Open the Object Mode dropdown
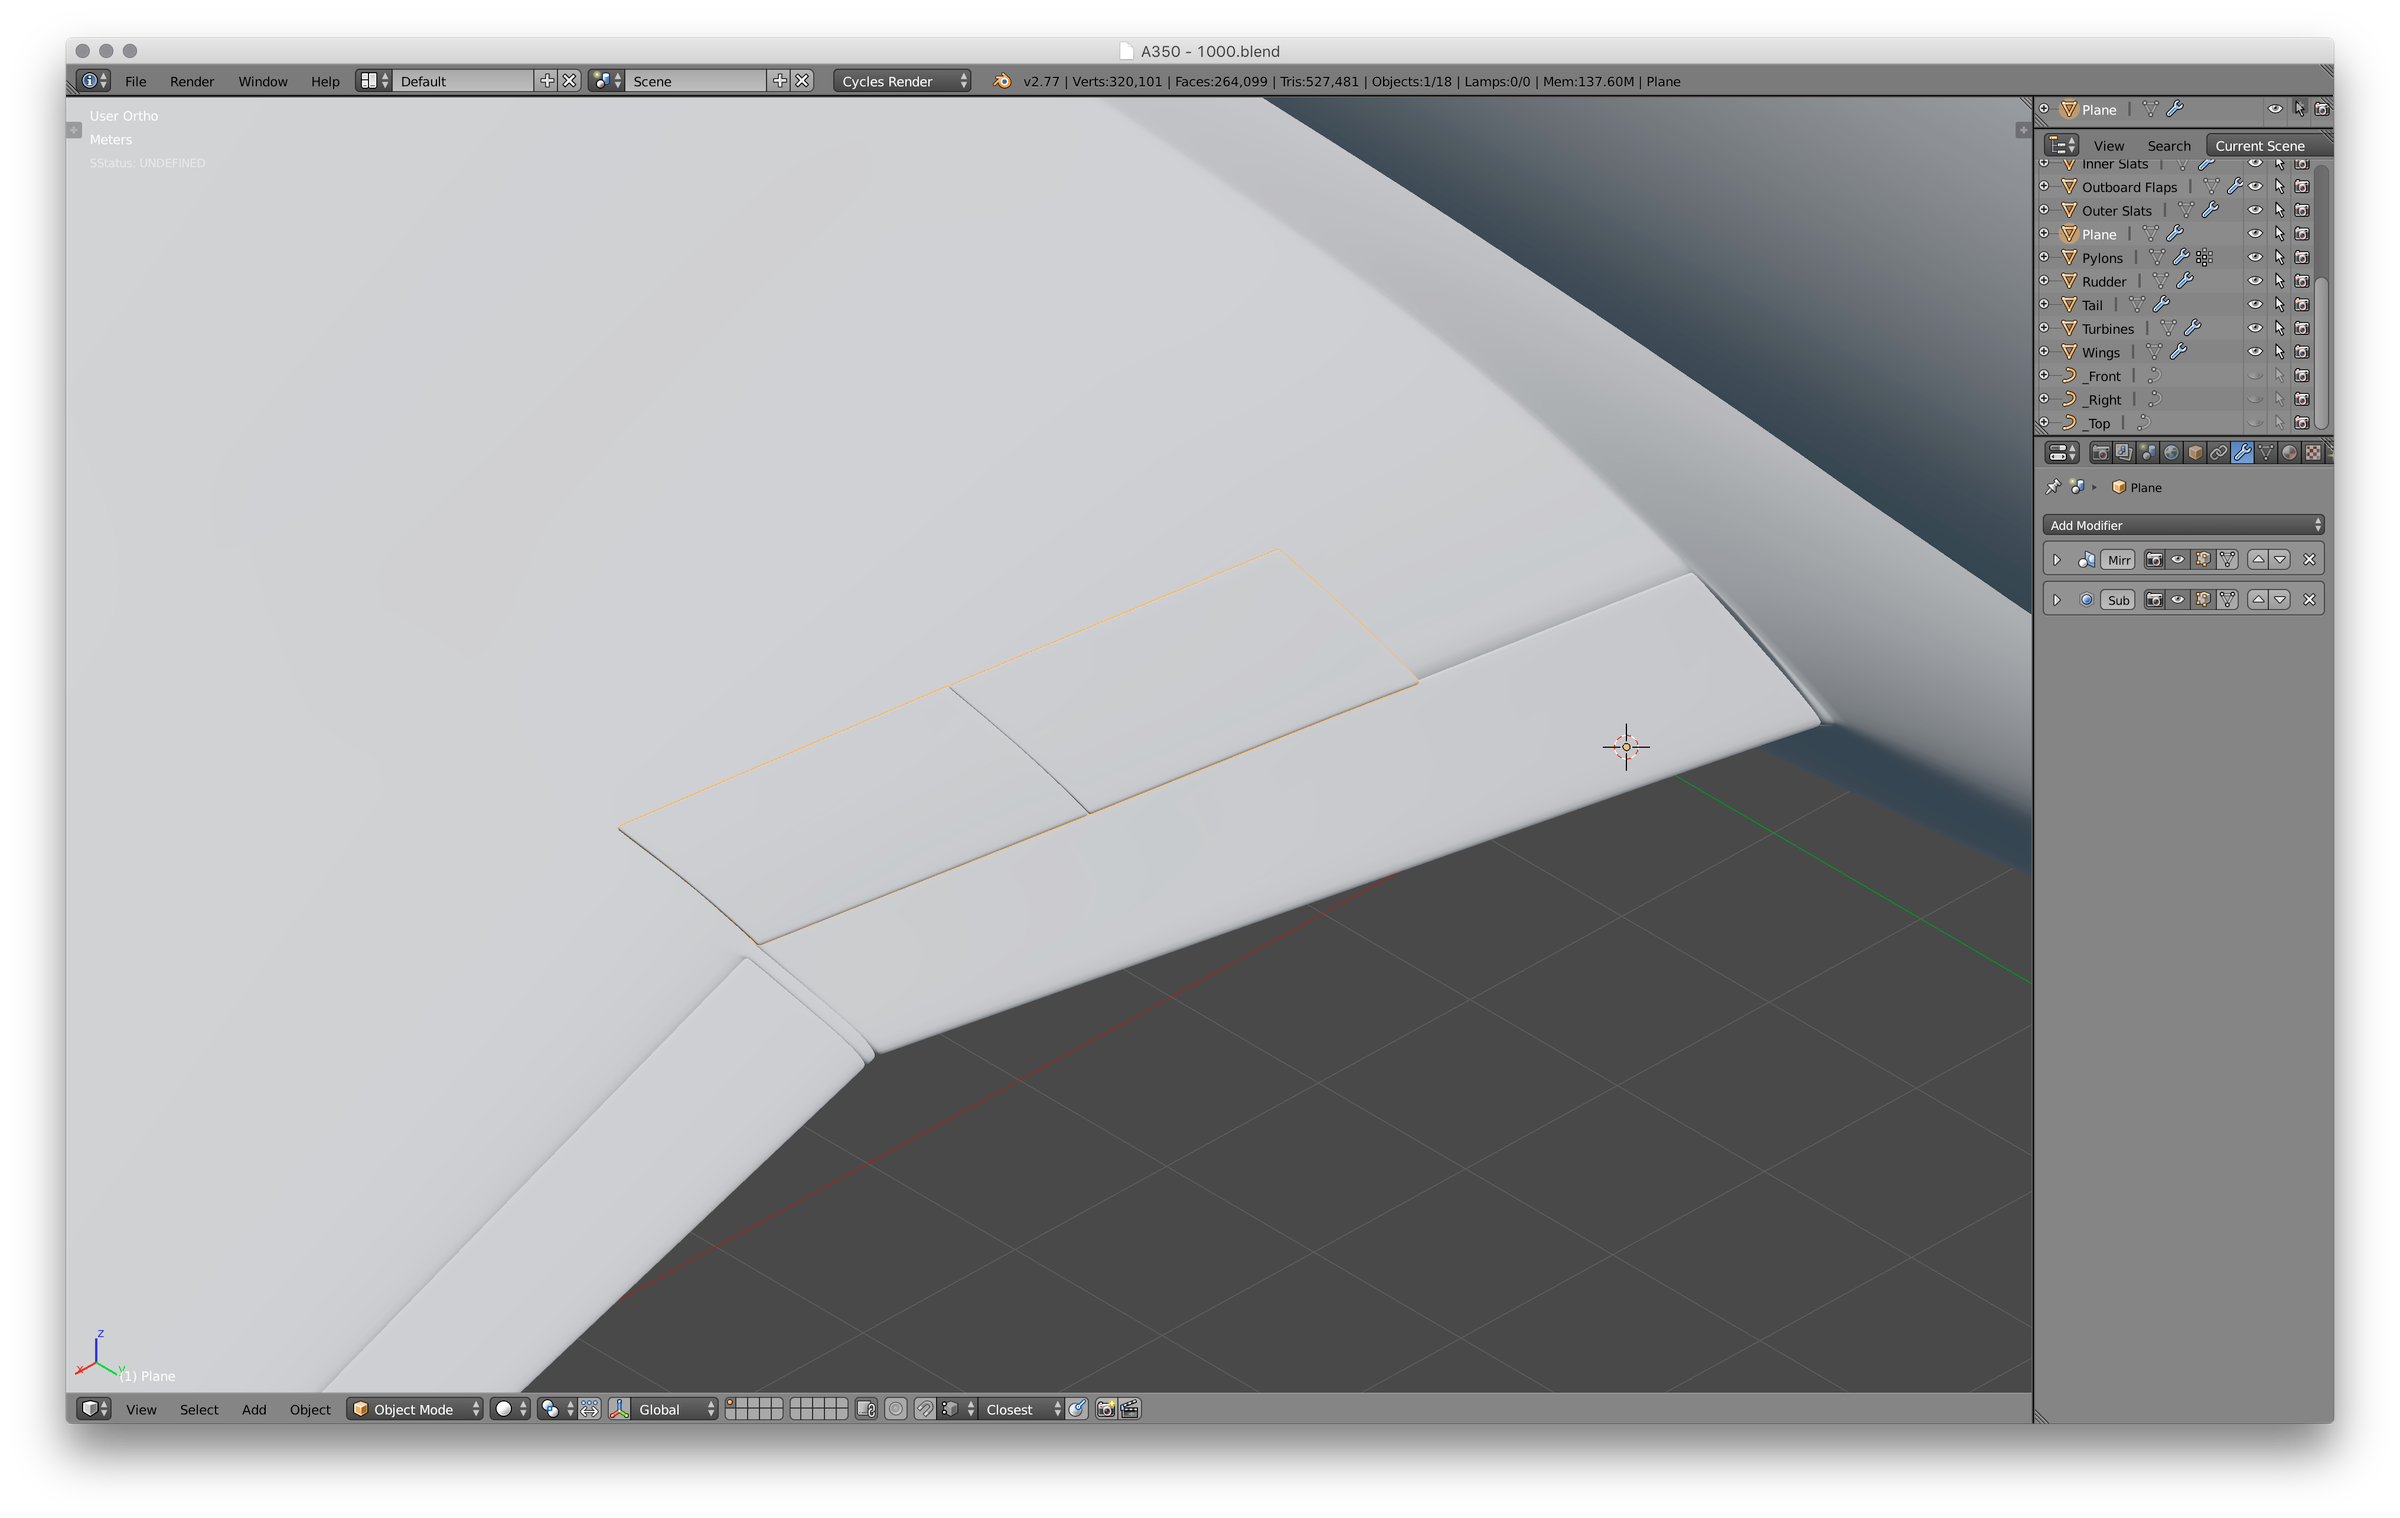This screenshot has height=1518, width=2400. pyautogui.click(x=414, y=1409)
